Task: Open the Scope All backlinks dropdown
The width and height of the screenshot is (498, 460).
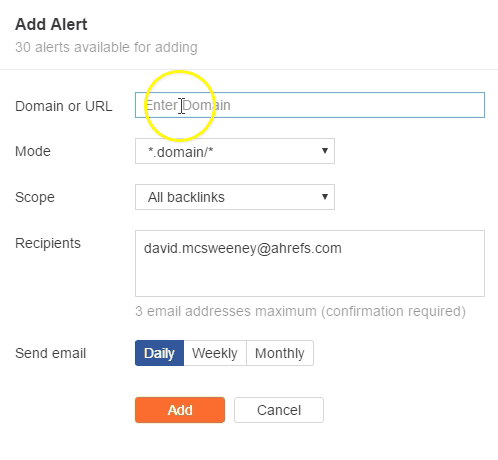Action: (235, 197)
